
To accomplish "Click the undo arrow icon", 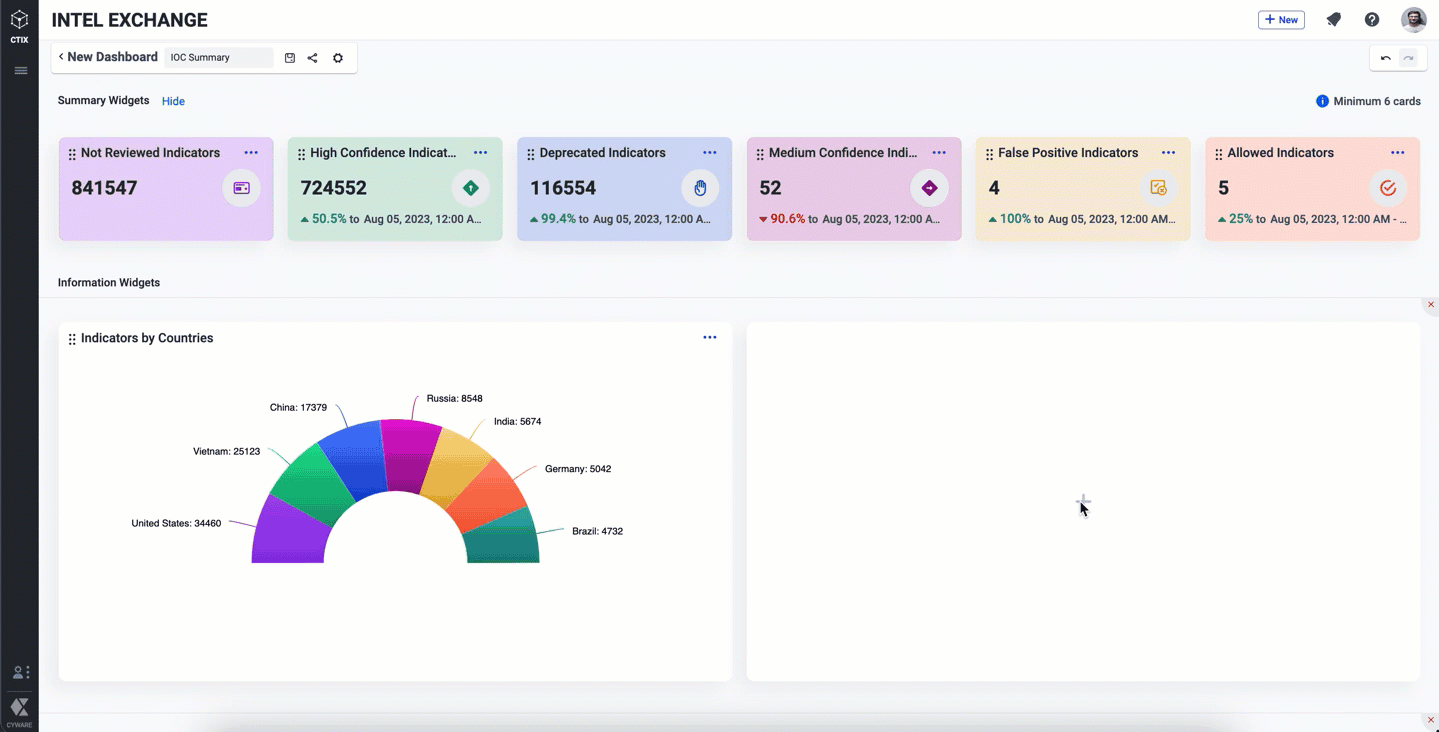I will pyautogui.click(x=1385, y=58).
